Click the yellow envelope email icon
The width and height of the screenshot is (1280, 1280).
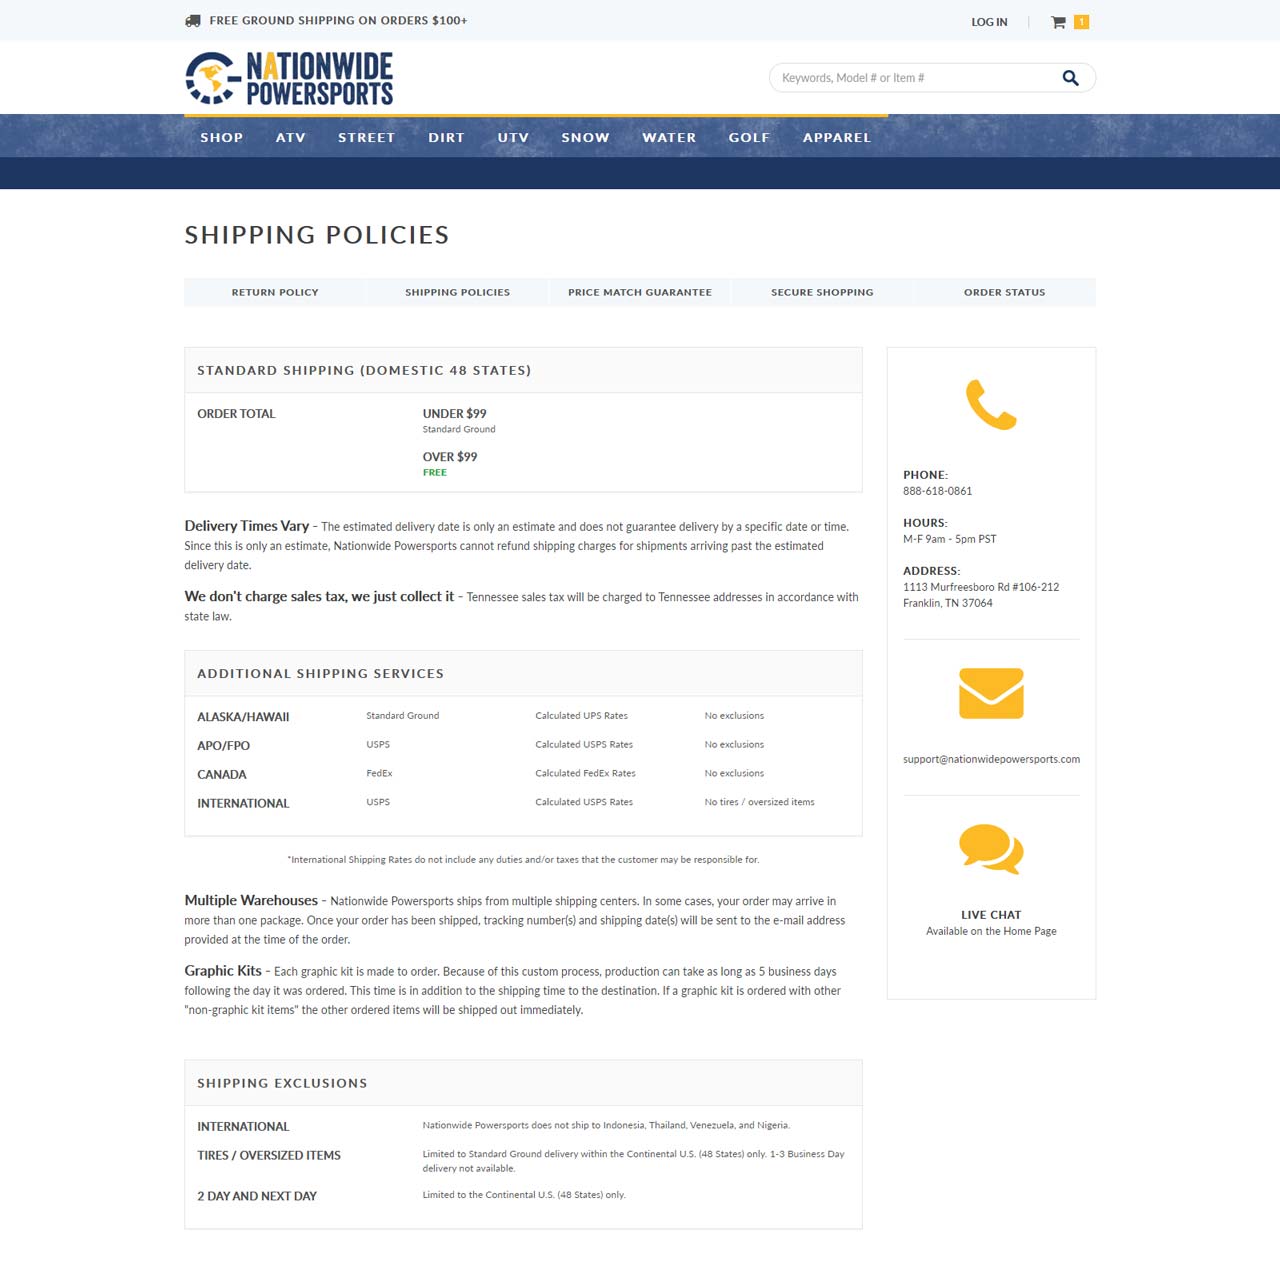991,693
